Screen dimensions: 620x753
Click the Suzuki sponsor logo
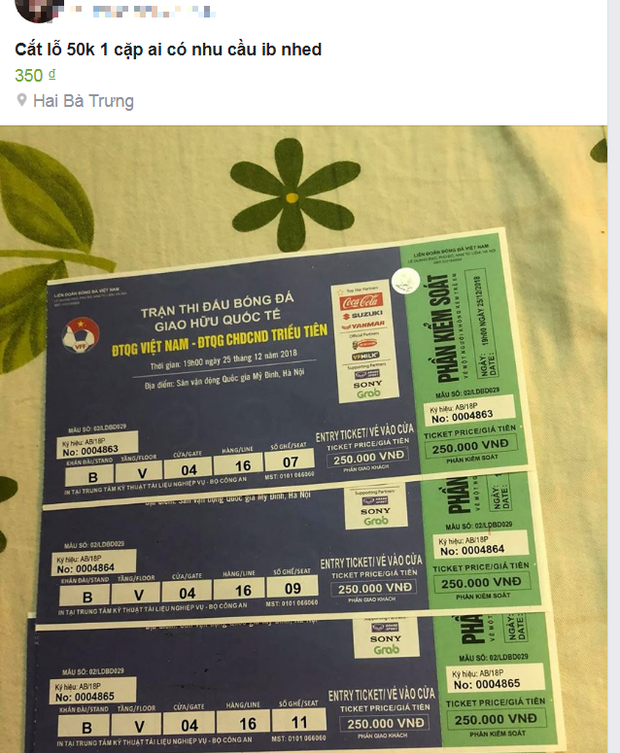pyautogui.click(x=363, y=315)
